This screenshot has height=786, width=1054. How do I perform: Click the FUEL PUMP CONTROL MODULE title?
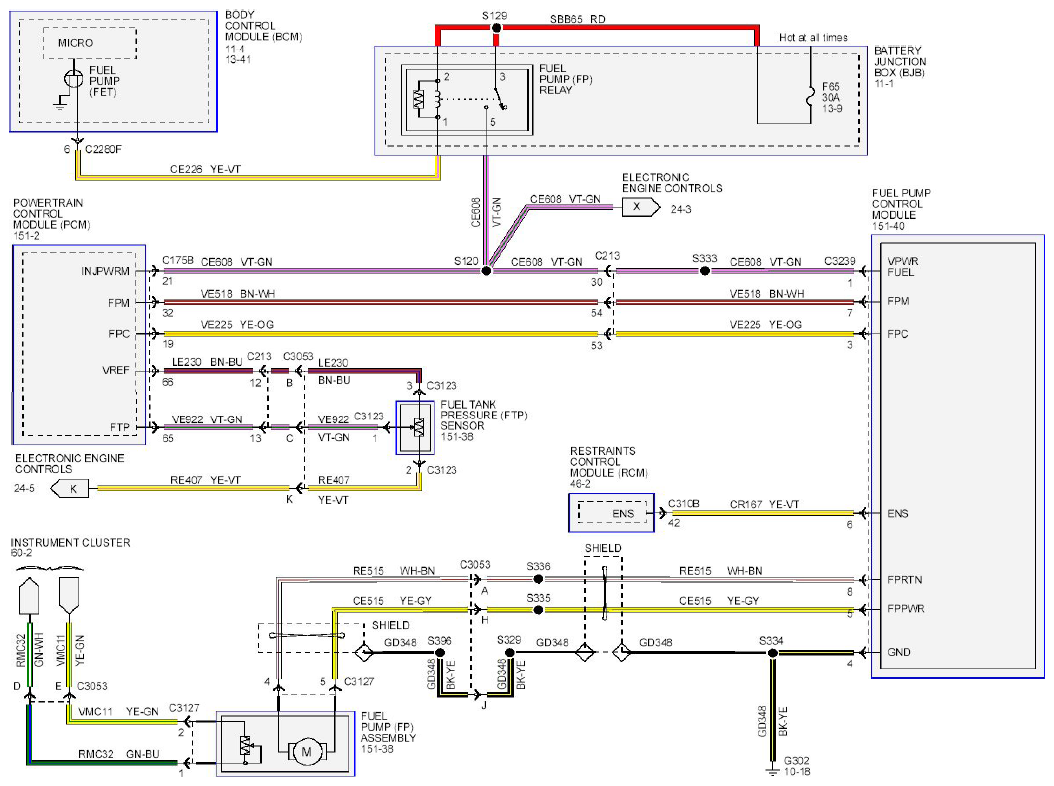tap(901, 204)
